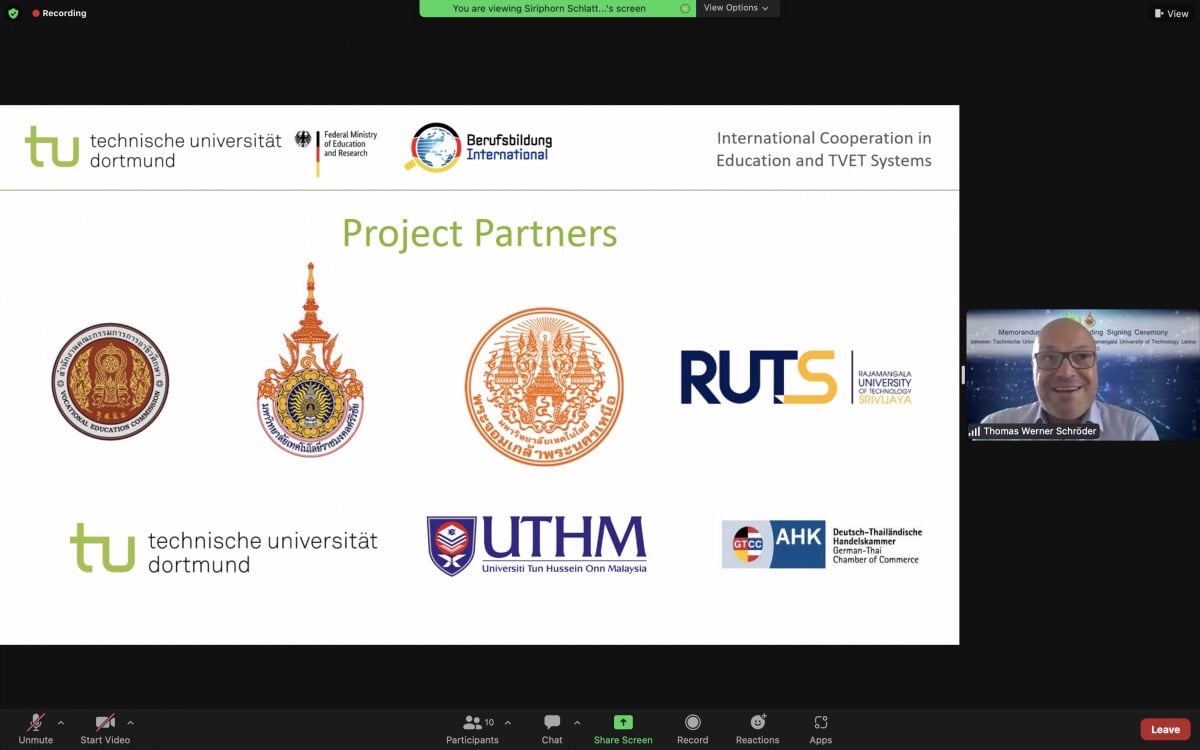Expand audio options arrow beside Unmute
1200x750 pixels.
pyautogui.click(x=61, y=722)
